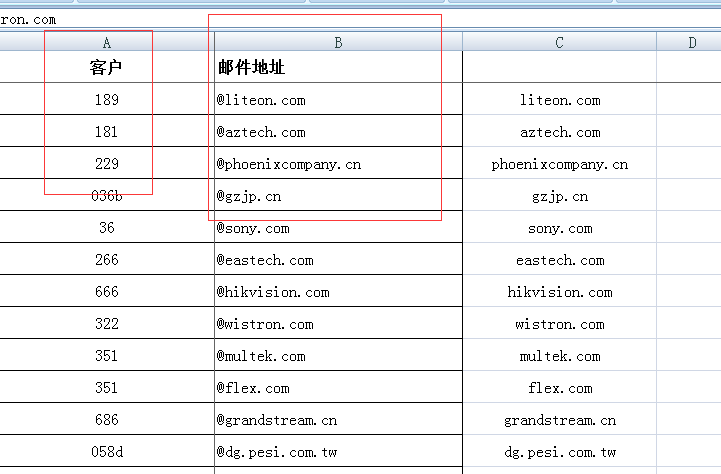This screenshot has height=474, width=721.
Task: Click the formula bar showing ron.com
Action: tap(360, 20)
